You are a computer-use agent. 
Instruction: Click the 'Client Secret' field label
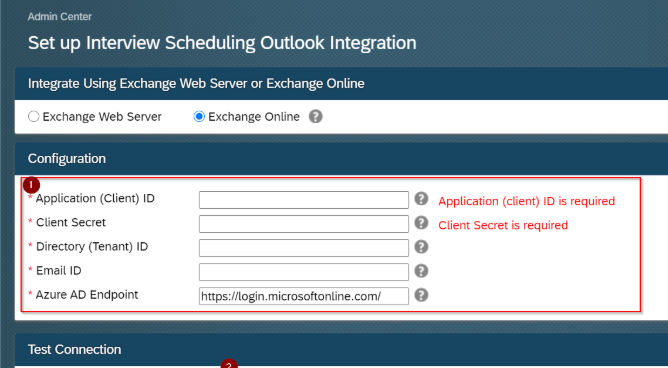tap(71, 222)
